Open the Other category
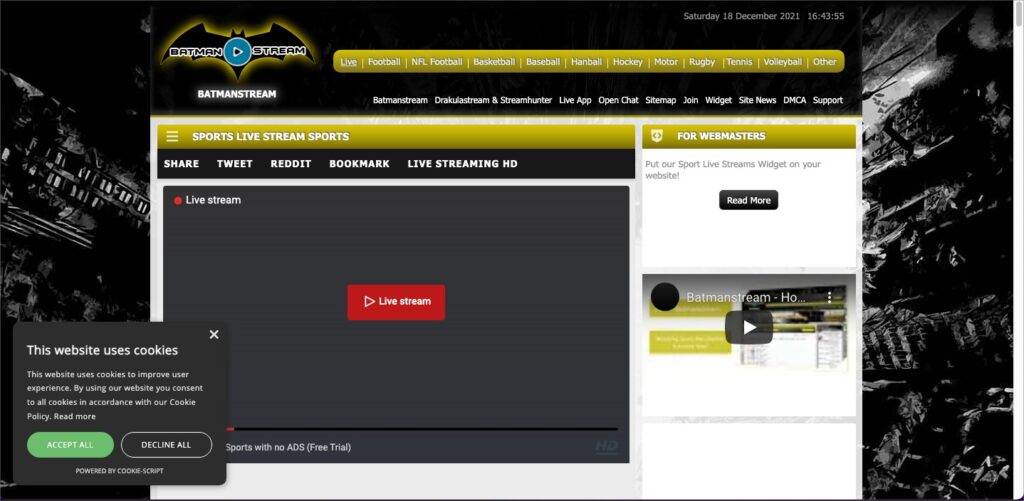The image size is (1024, 501). (824, 62)
